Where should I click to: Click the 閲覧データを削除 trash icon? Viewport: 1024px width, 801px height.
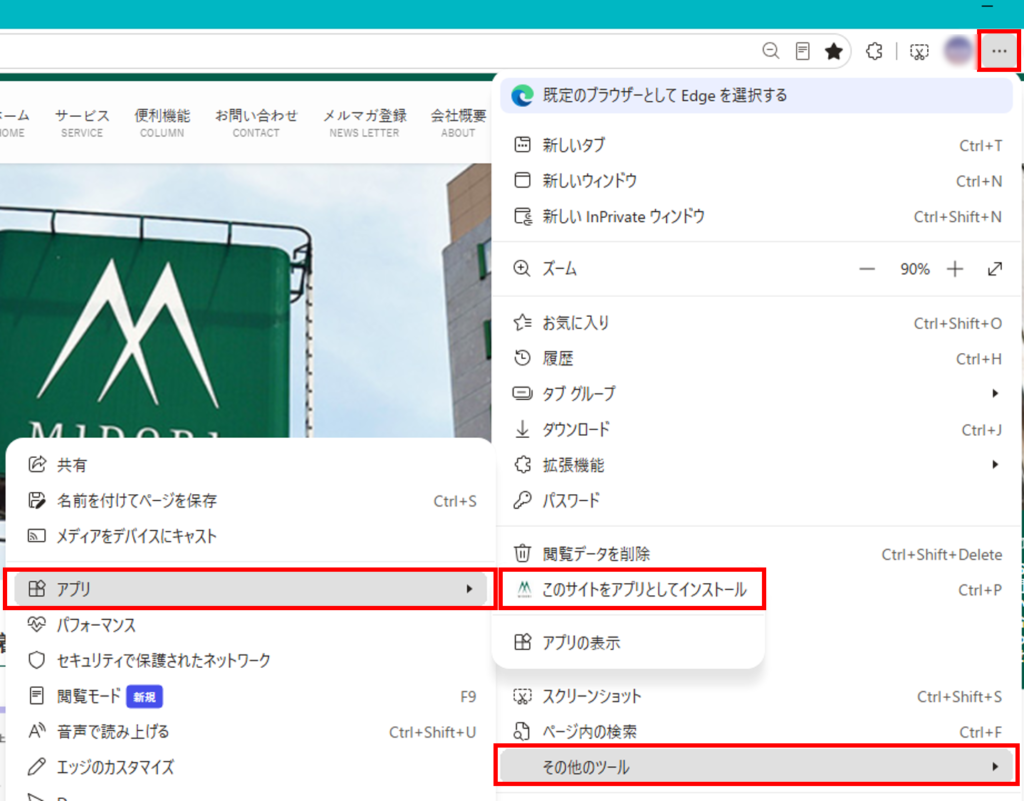pyautogui.click(x=522, y=554)
